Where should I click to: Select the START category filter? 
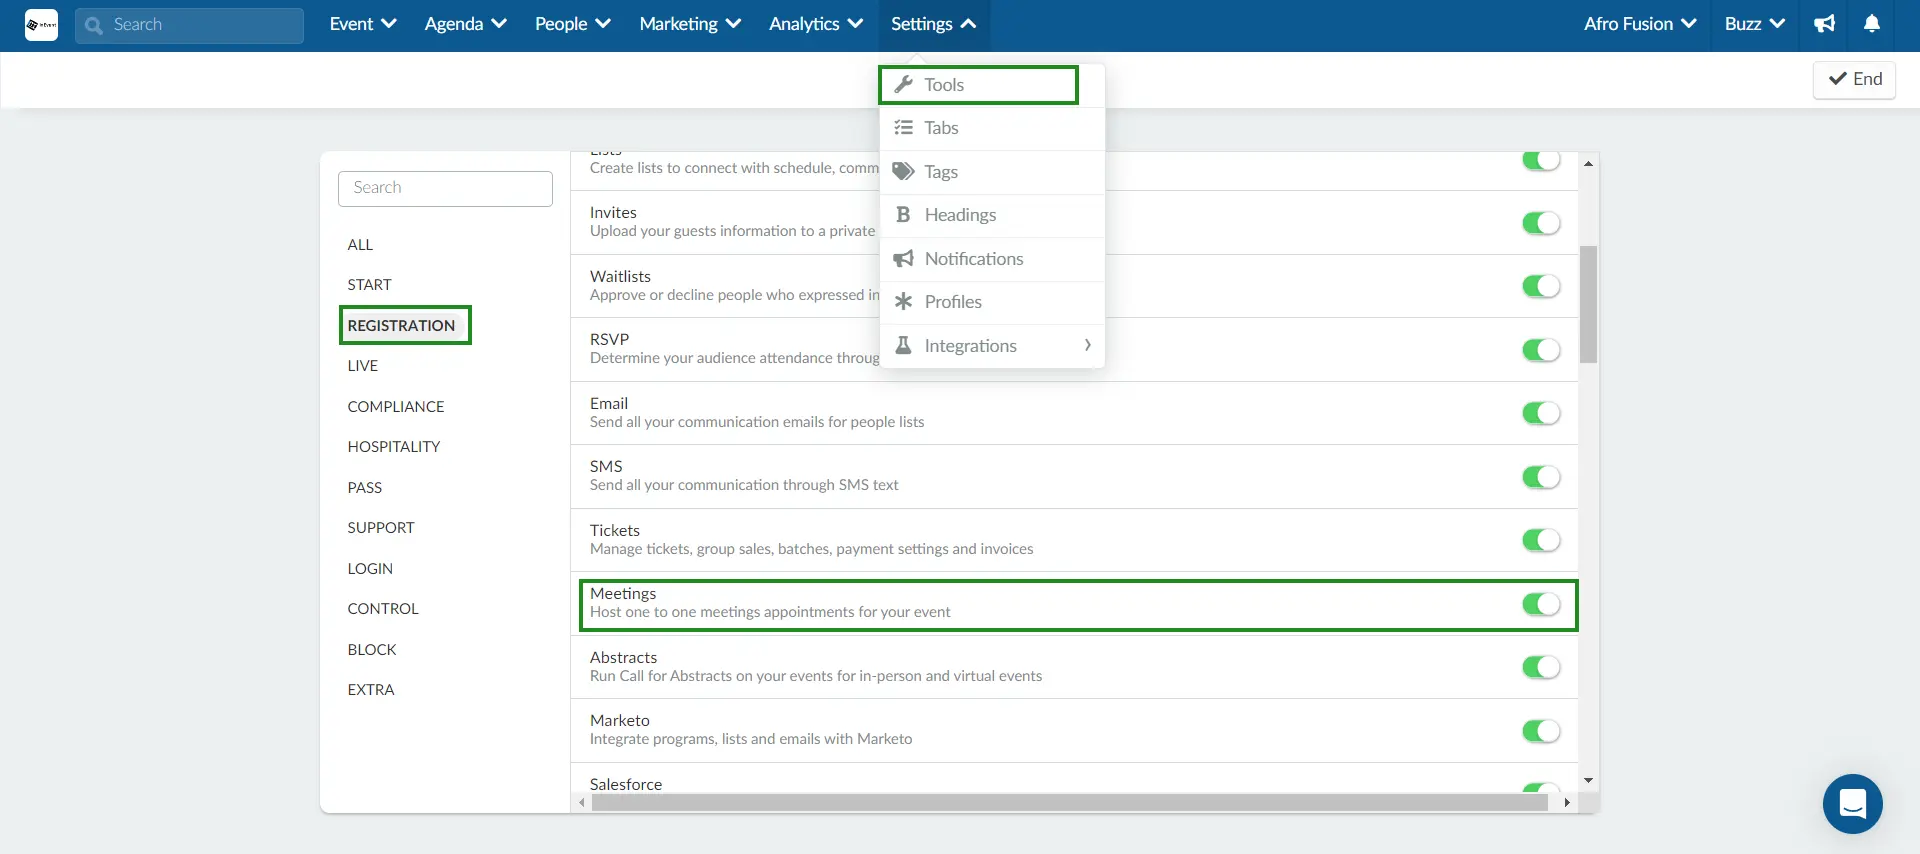tap(369, 285)
